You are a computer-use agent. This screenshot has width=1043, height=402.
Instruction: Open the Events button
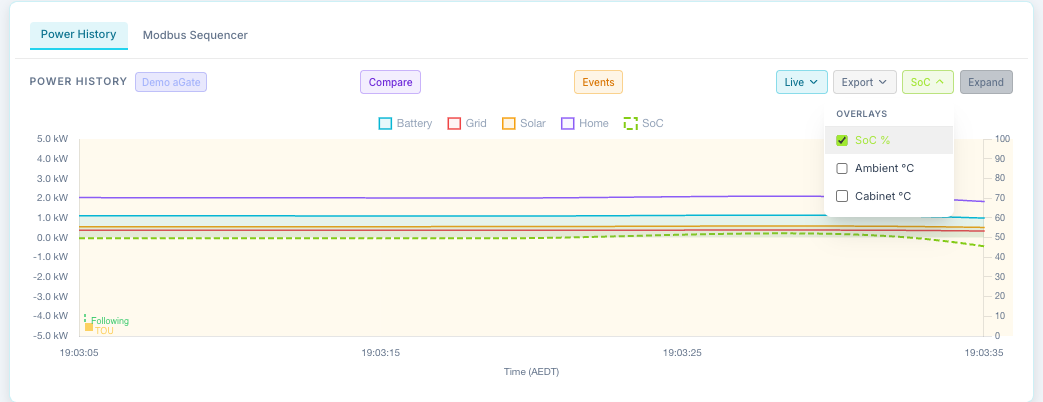point(598,82)
